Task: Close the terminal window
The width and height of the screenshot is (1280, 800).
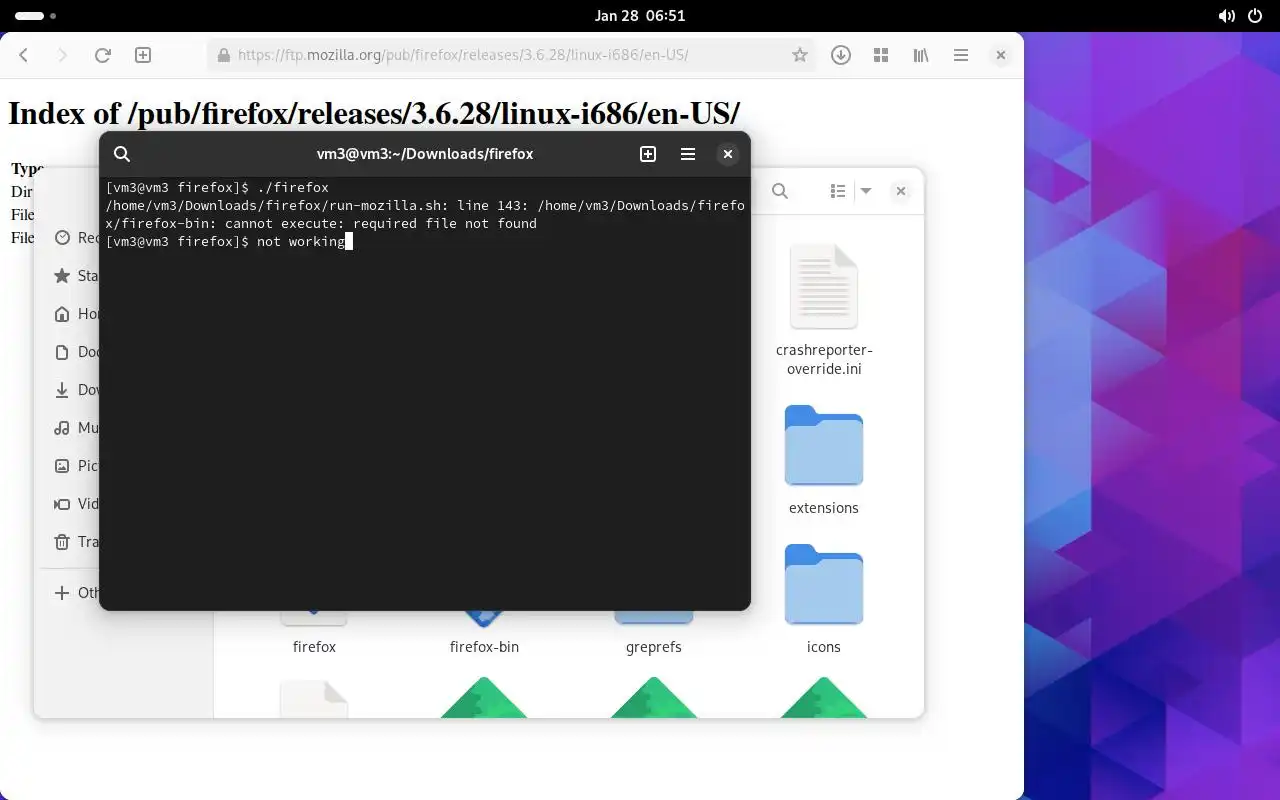Action: [728, 154]
